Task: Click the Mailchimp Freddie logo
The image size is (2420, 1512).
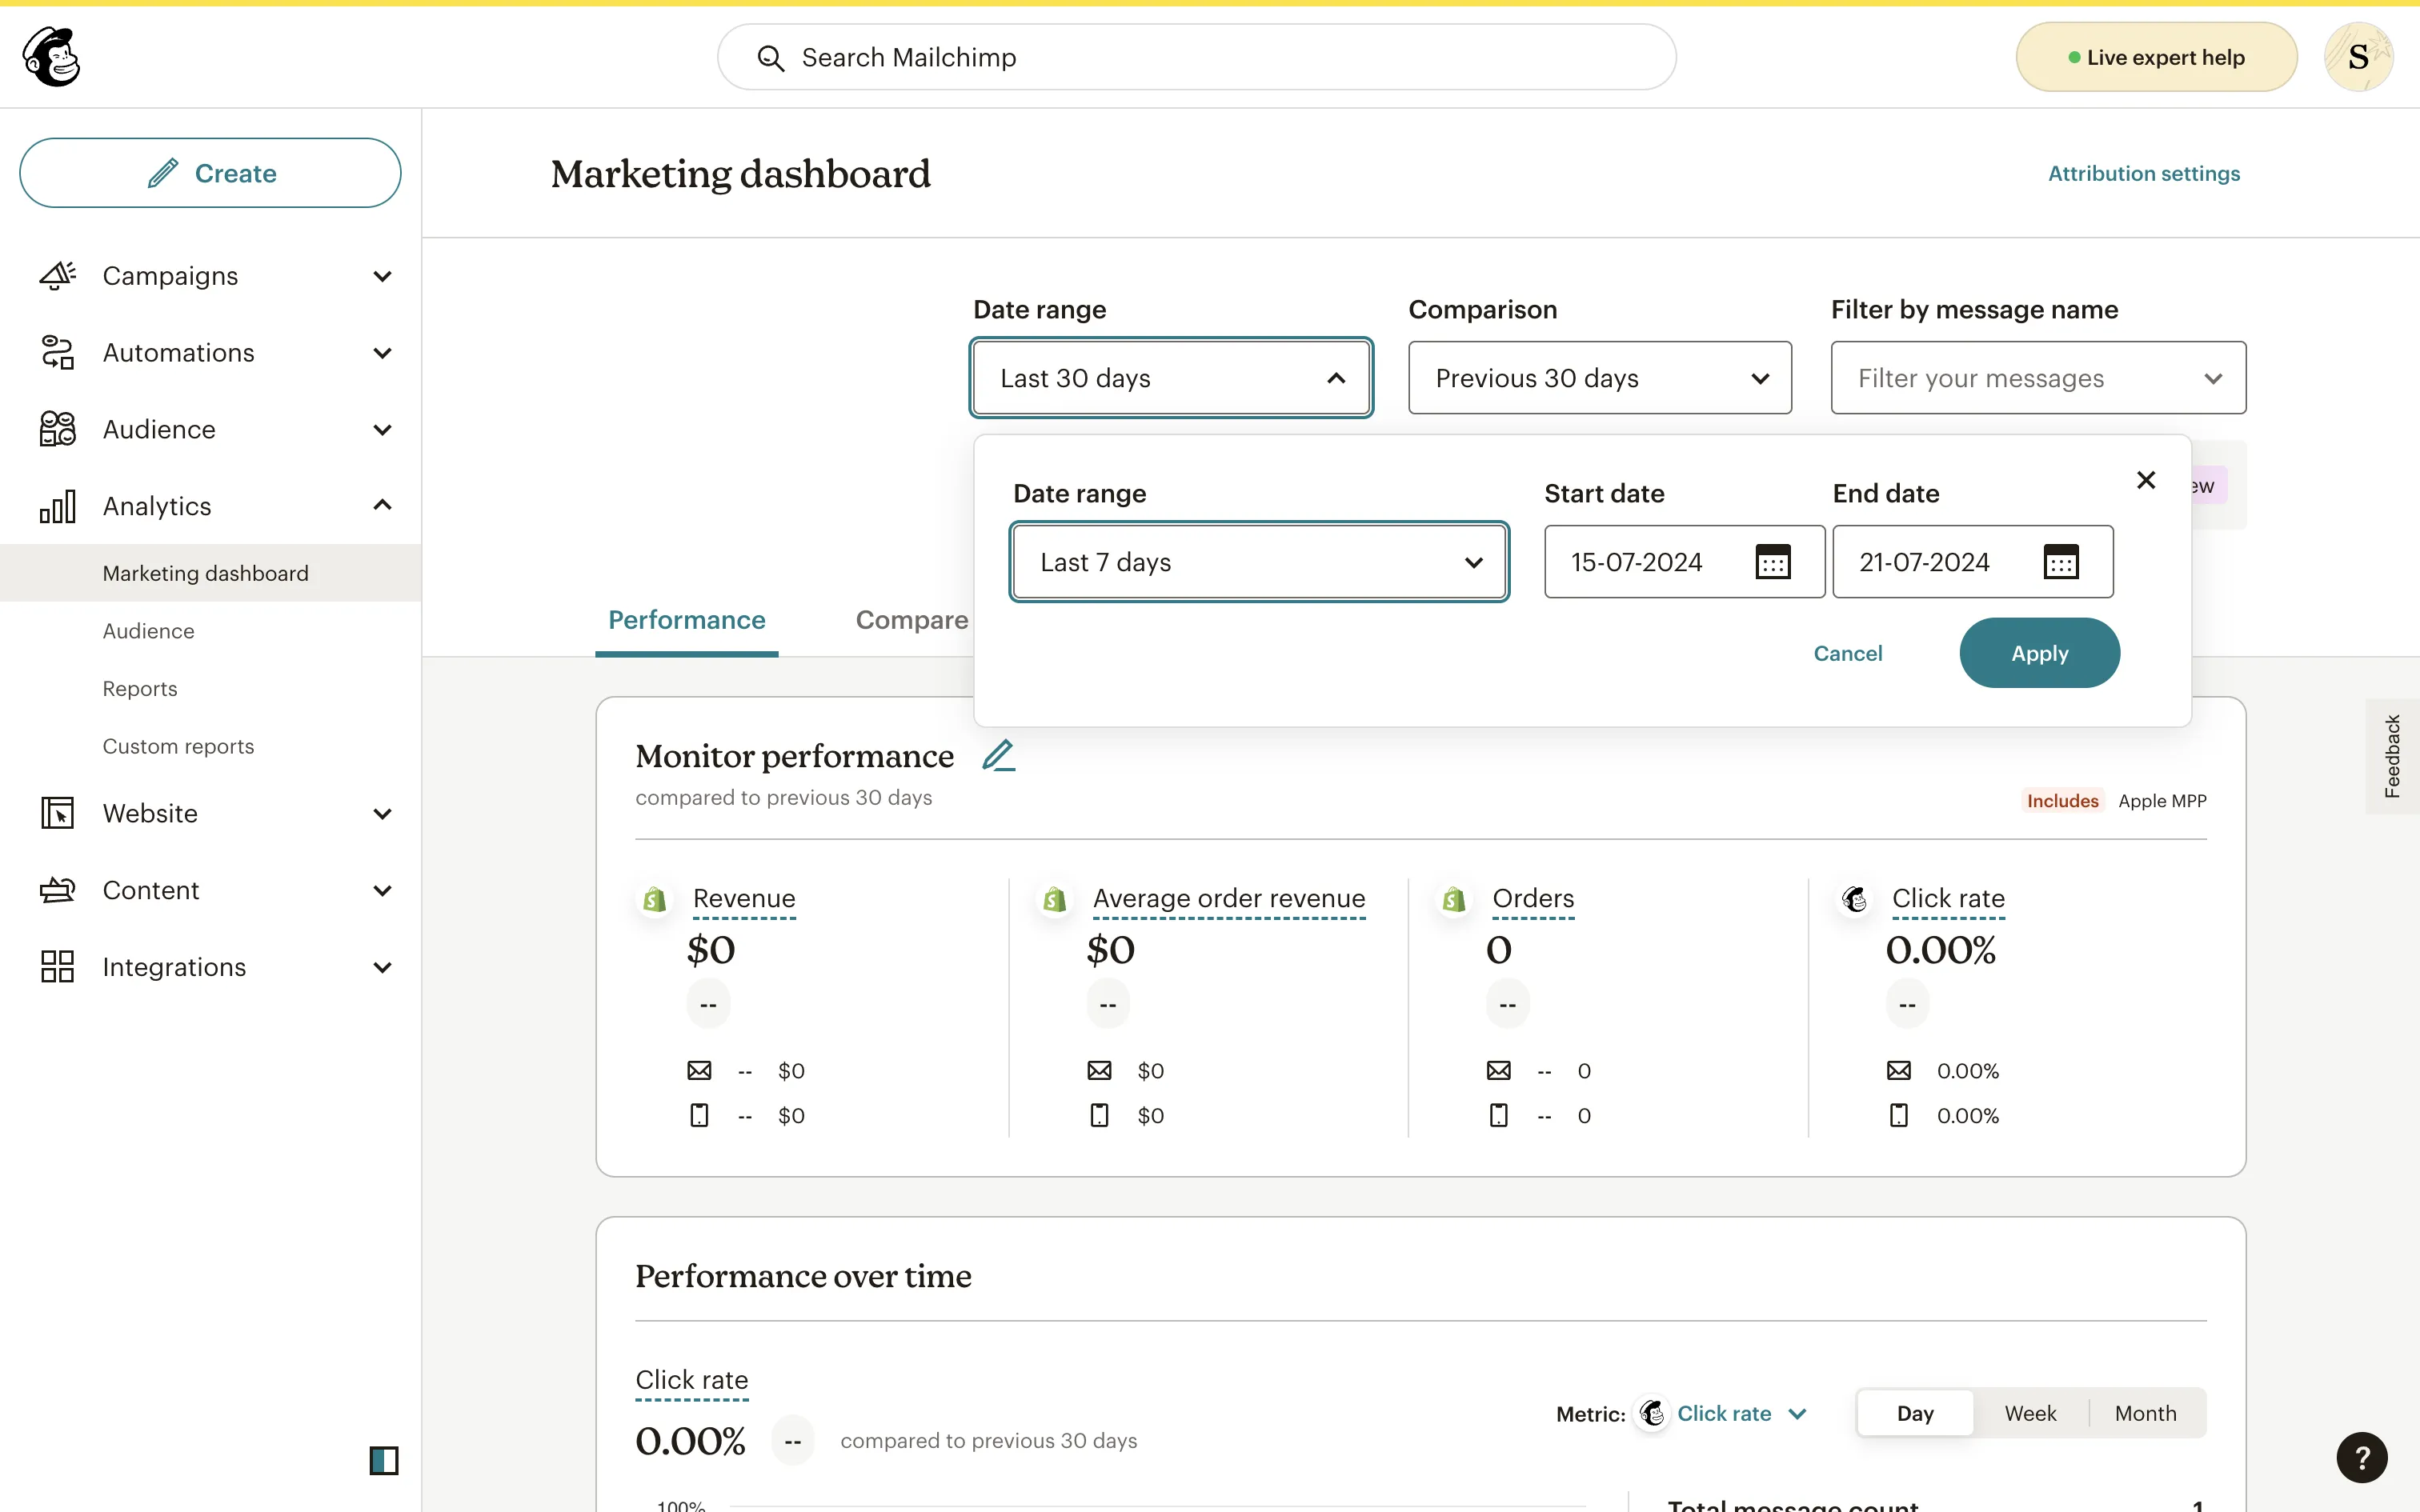Action: (x=52, y=57)
